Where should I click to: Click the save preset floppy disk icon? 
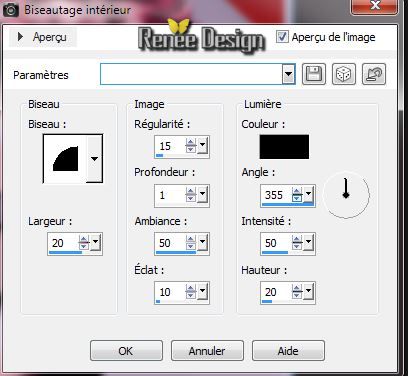coord(314,74)
